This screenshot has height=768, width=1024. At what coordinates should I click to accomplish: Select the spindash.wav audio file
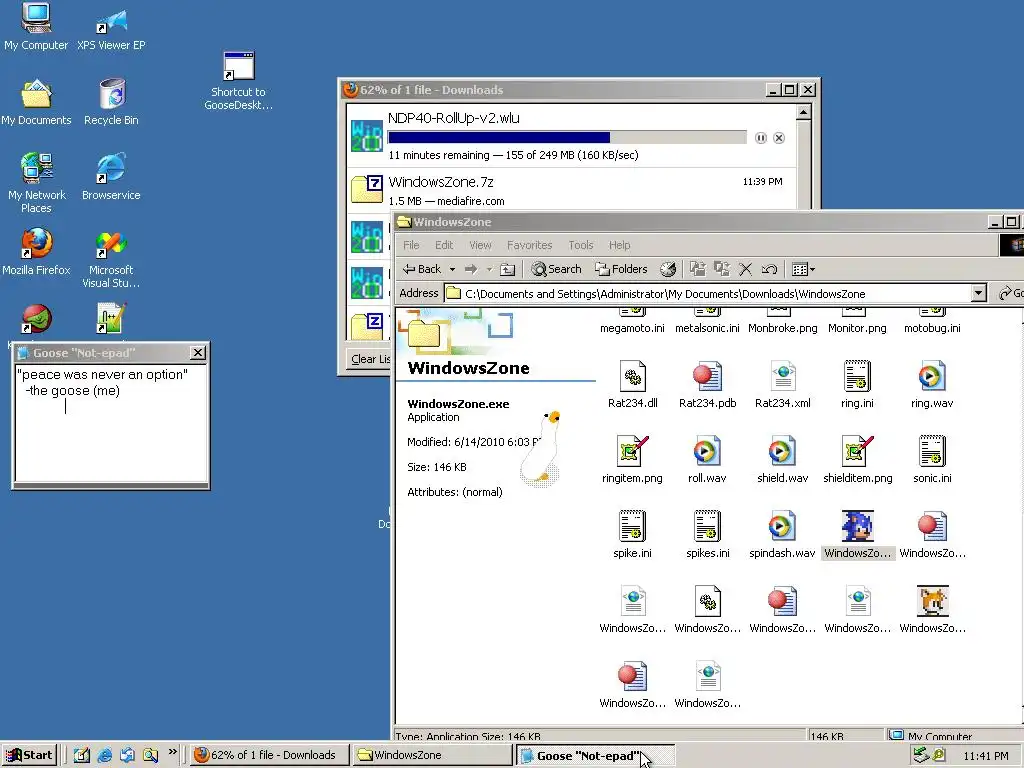click(782, 526)
